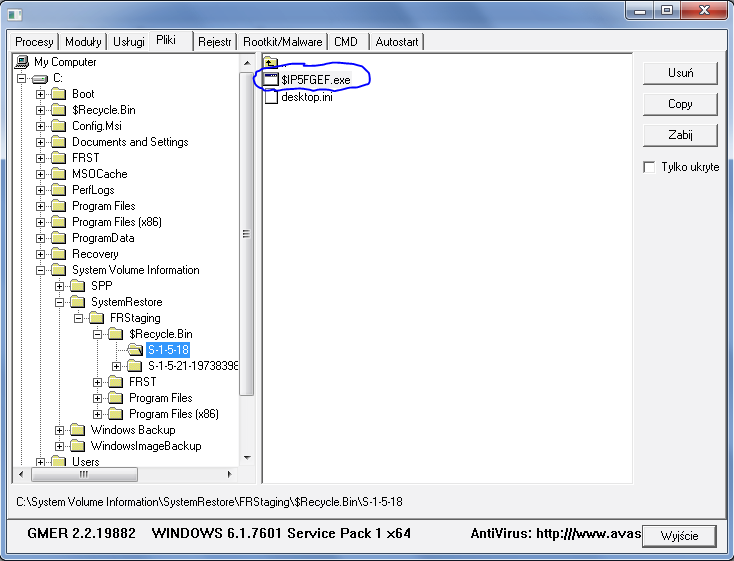Click the Boot folder icon
Viewport: 734px width, 561px height.
(59, 94)
